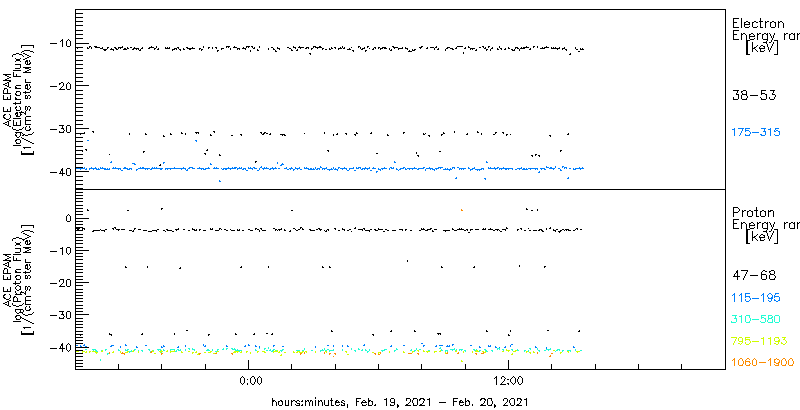Click the -30 tick label on electron plot
This screenshot has width=800, height=410.
point(61,129)
